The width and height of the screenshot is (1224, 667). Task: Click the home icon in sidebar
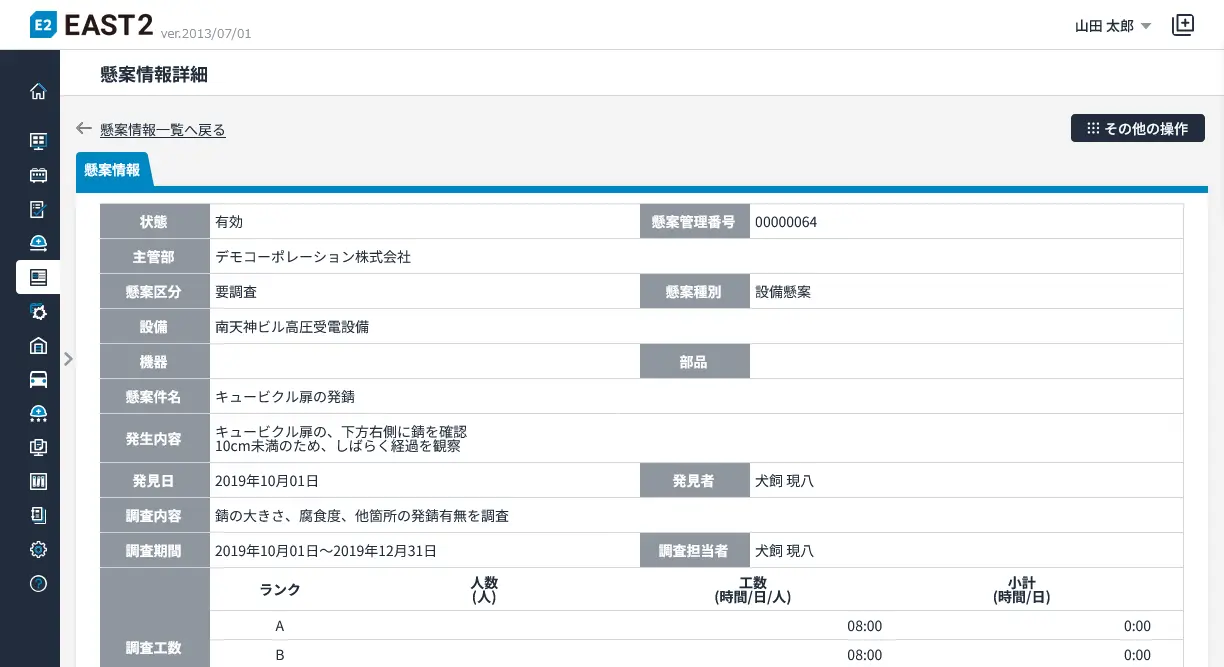tap(38, 92)
